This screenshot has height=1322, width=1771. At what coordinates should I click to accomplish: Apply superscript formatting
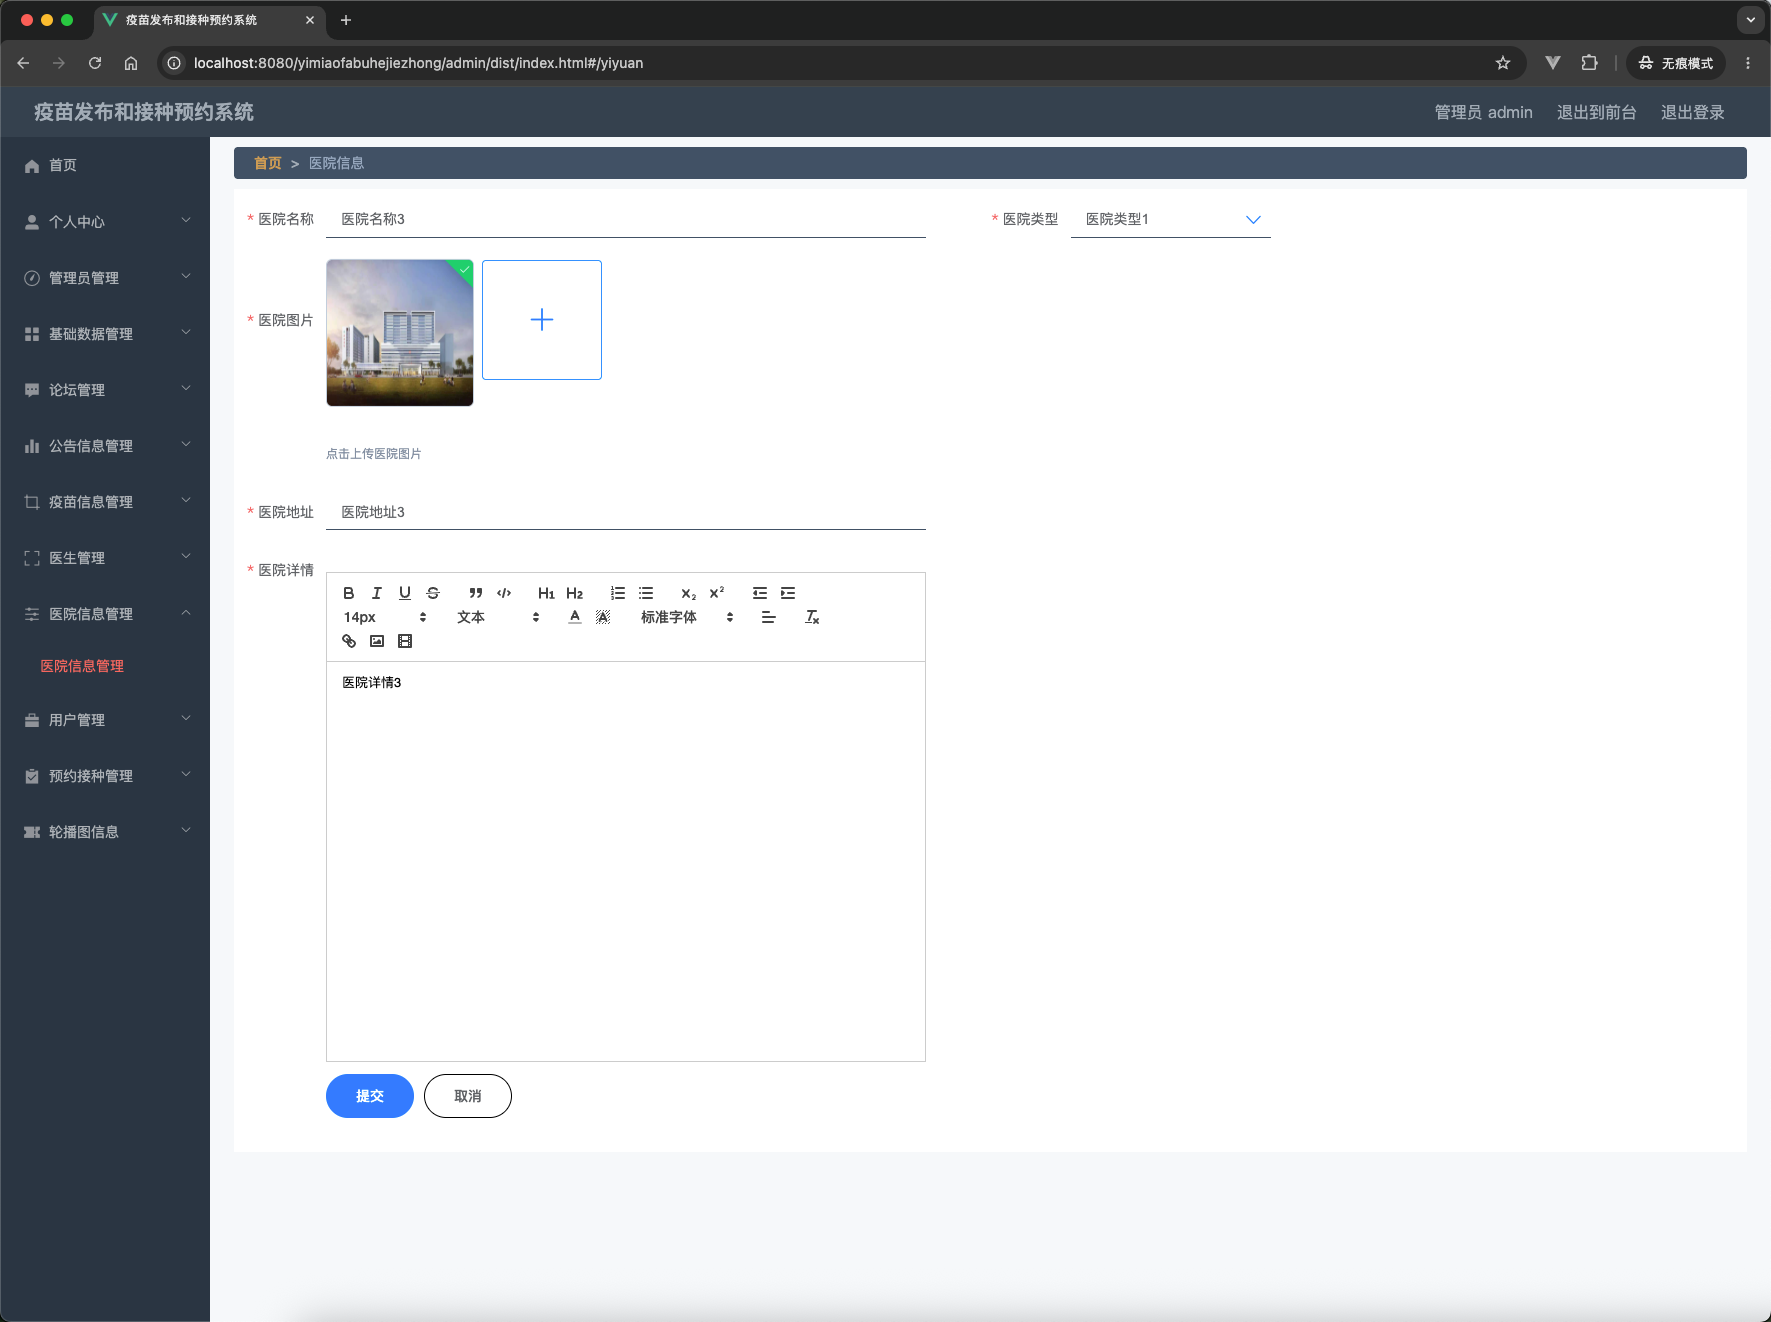pyautogui.click(x=717, y=593)
